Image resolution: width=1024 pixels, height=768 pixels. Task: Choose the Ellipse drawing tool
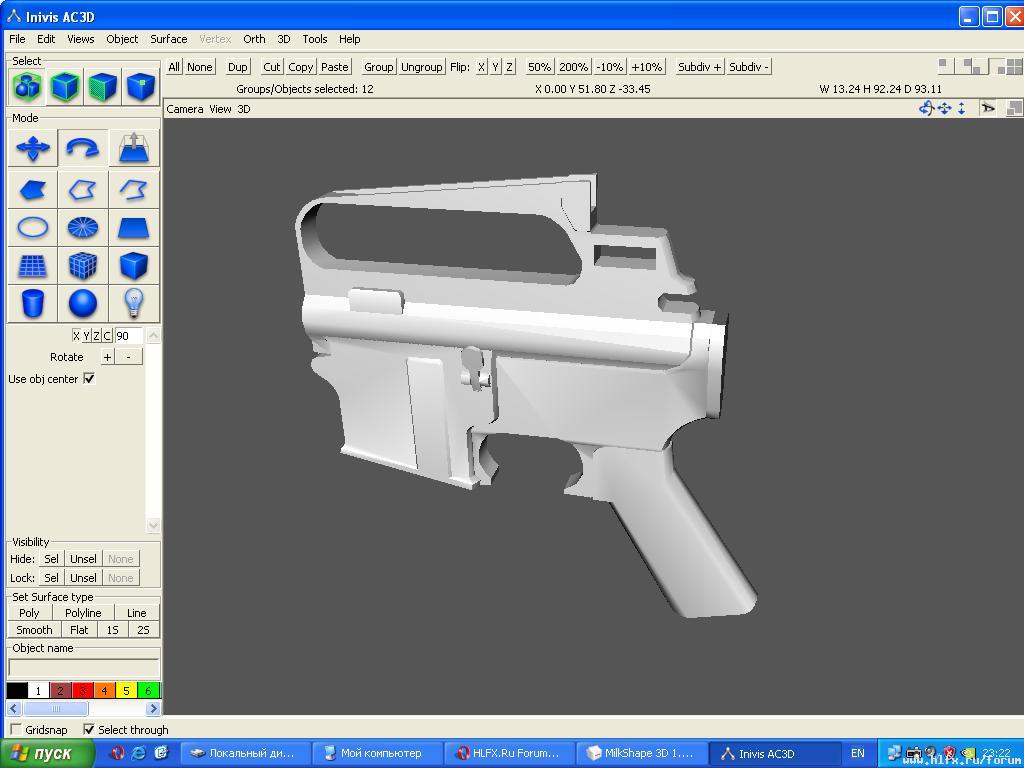[x=33, y=227]
